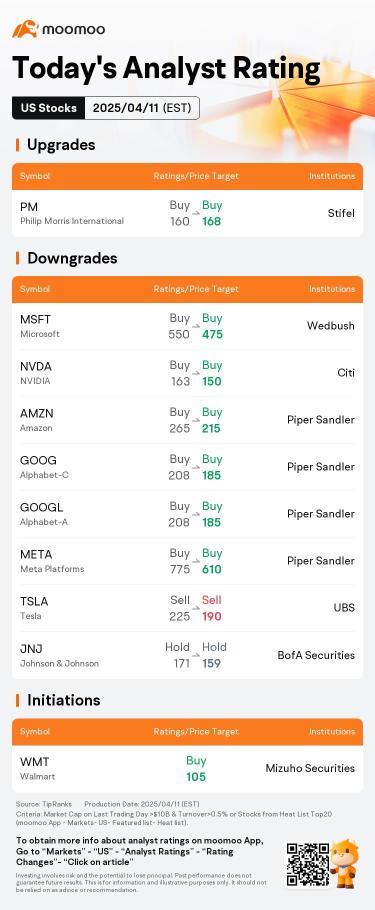Click the QR code image
The image size is (375, 910).
307,864
